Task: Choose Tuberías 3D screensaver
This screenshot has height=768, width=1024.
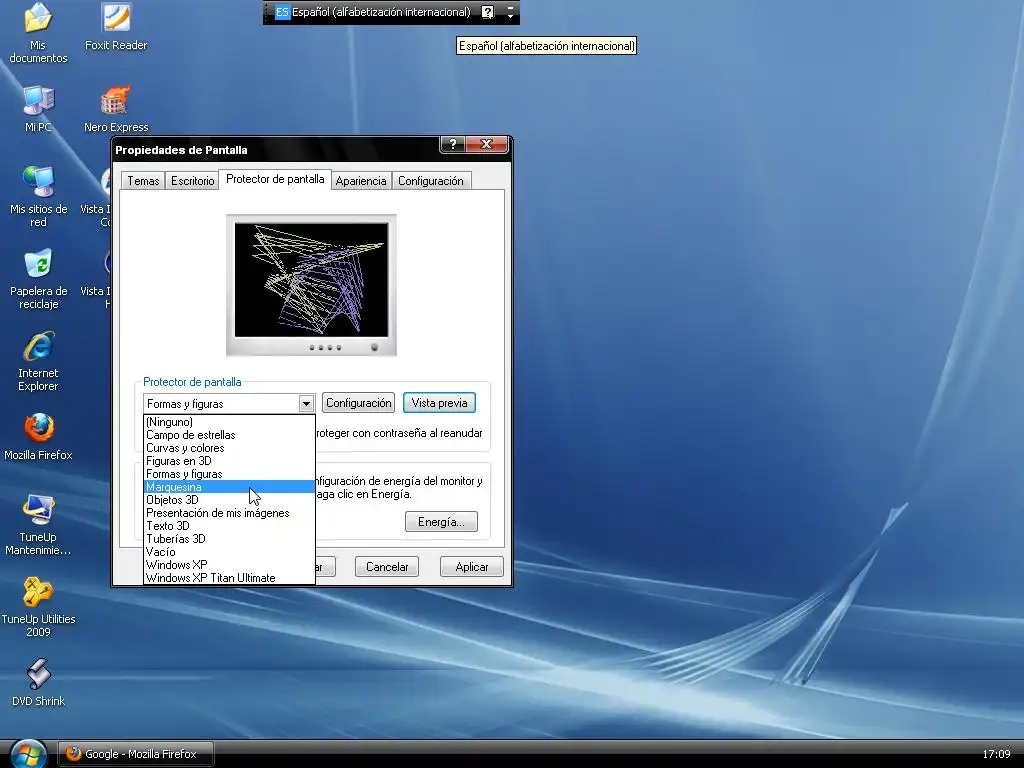Action: coord(229,539)
